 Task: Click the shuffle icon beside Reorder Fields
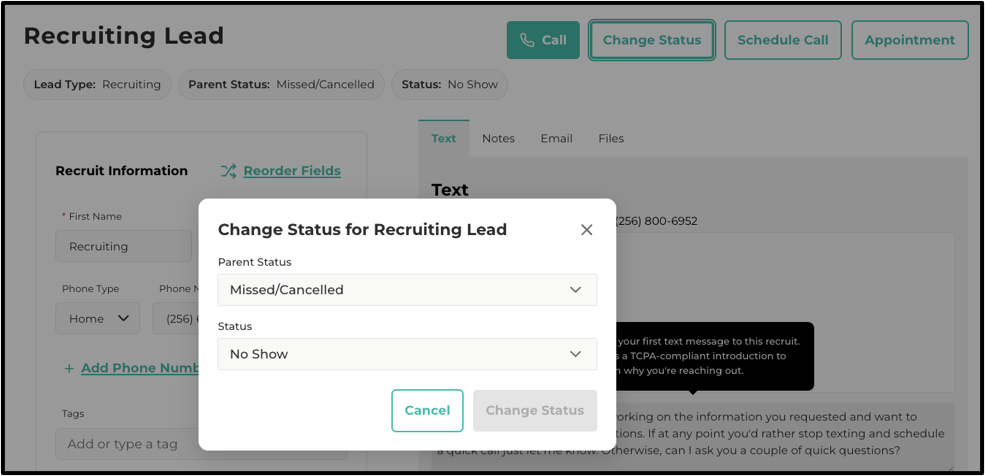(x=229, y=171)
